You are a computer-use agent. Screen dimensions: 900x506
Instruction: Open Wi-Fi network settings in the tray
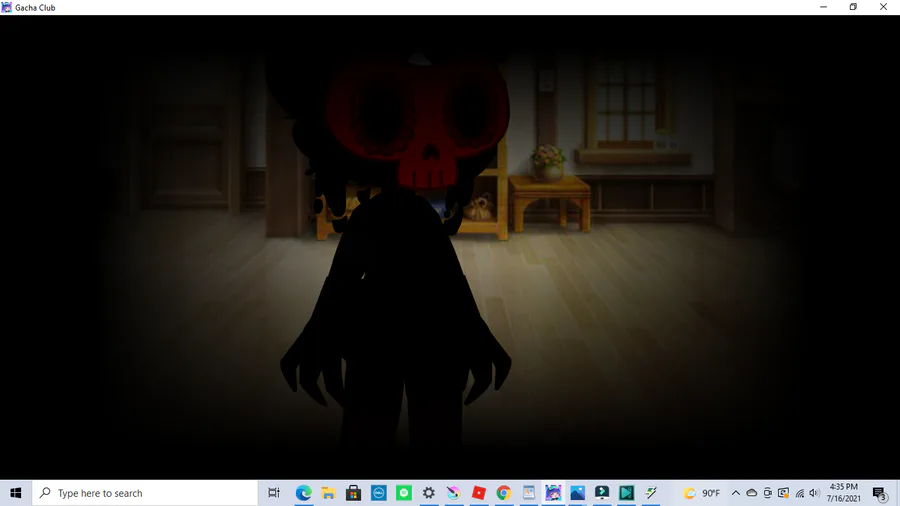point(800,493)
